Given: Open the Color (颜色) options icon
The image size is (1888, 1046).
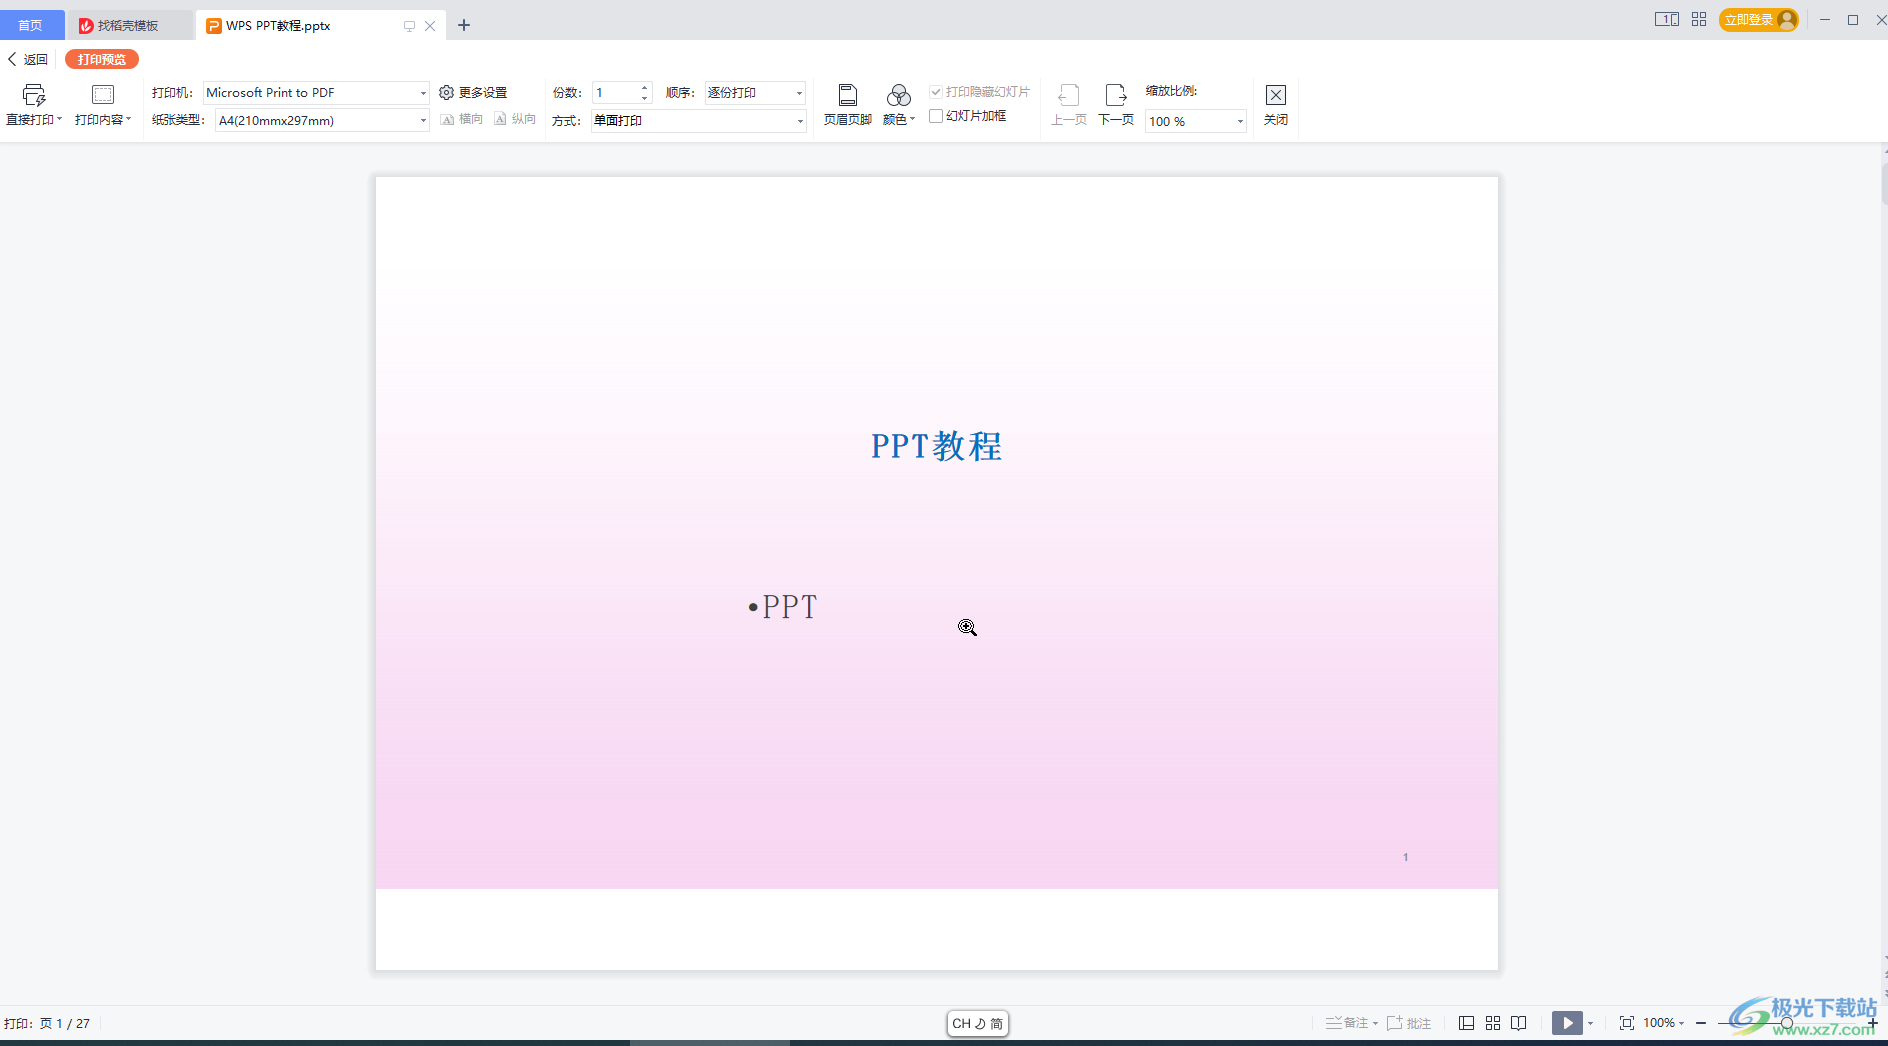Looking at the screenshot, I should (898, 95).
